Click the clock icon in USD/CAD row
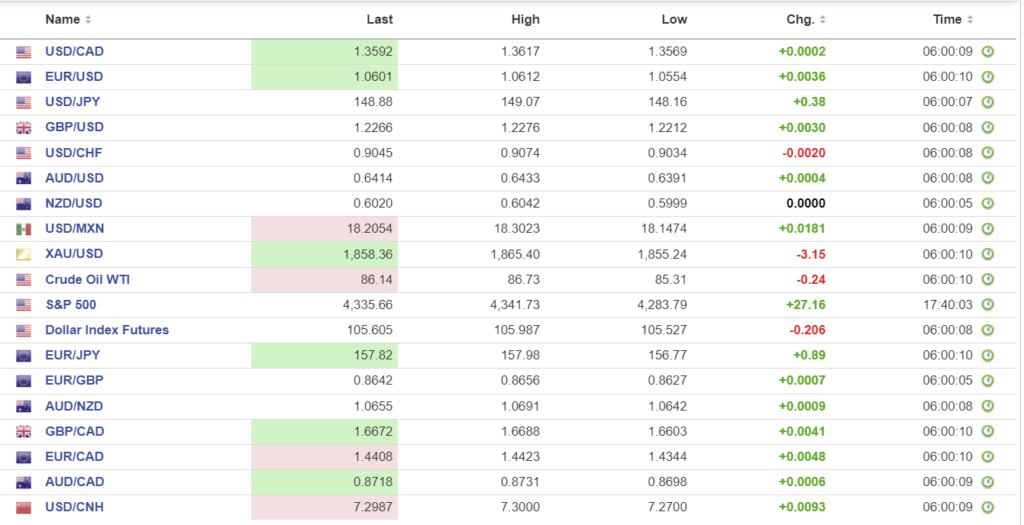Viewport: 1024px width, 525px height. pyautogui.click(x=987, y=52)
